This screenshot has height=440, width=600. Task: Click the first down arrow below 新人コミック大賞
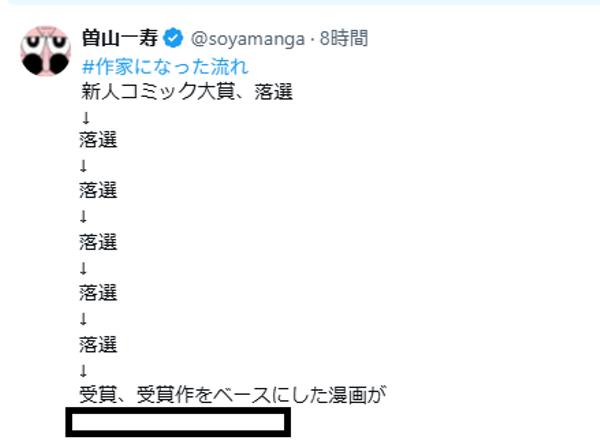(84, 118)
